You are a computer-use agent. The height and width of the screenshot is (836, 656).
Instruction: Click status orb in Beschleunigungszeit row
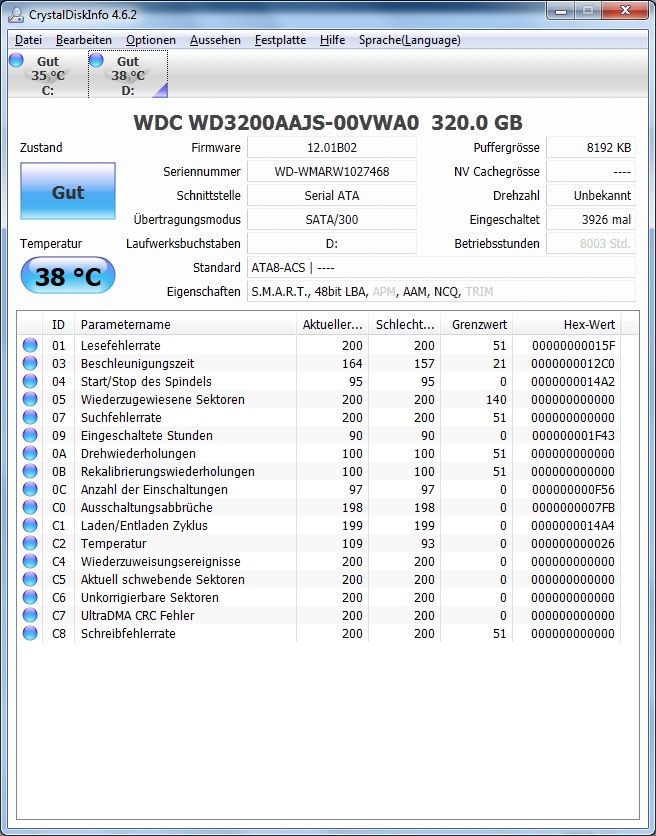coord(30,363)
